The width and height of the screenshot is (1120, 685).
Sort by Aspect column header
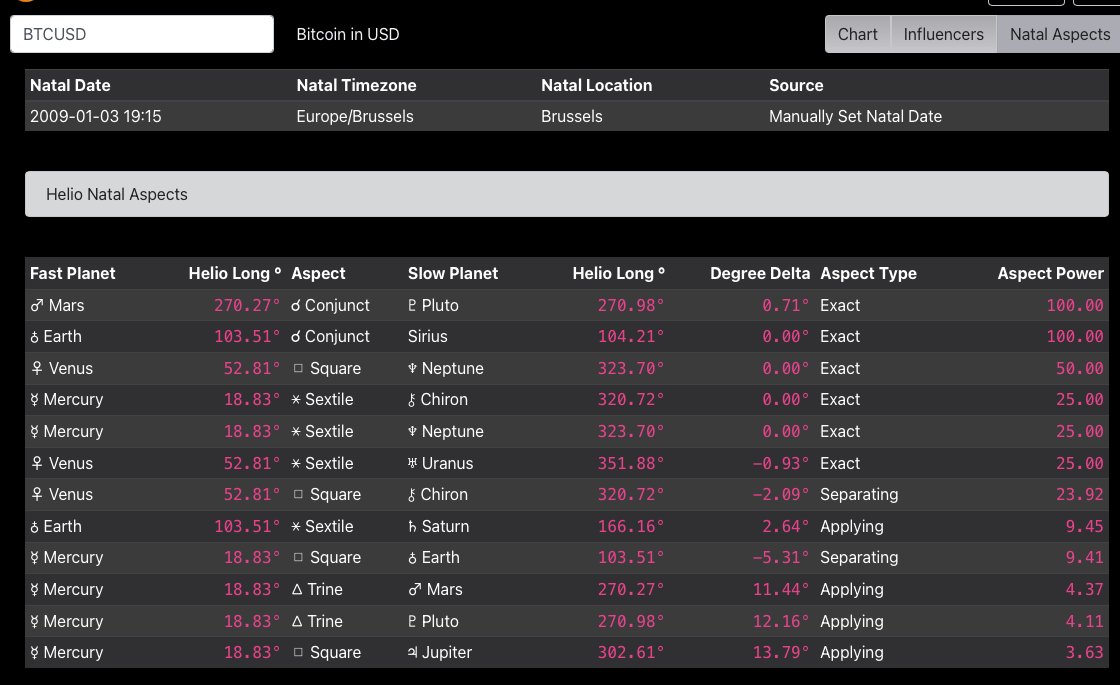(x=318, y=274)
